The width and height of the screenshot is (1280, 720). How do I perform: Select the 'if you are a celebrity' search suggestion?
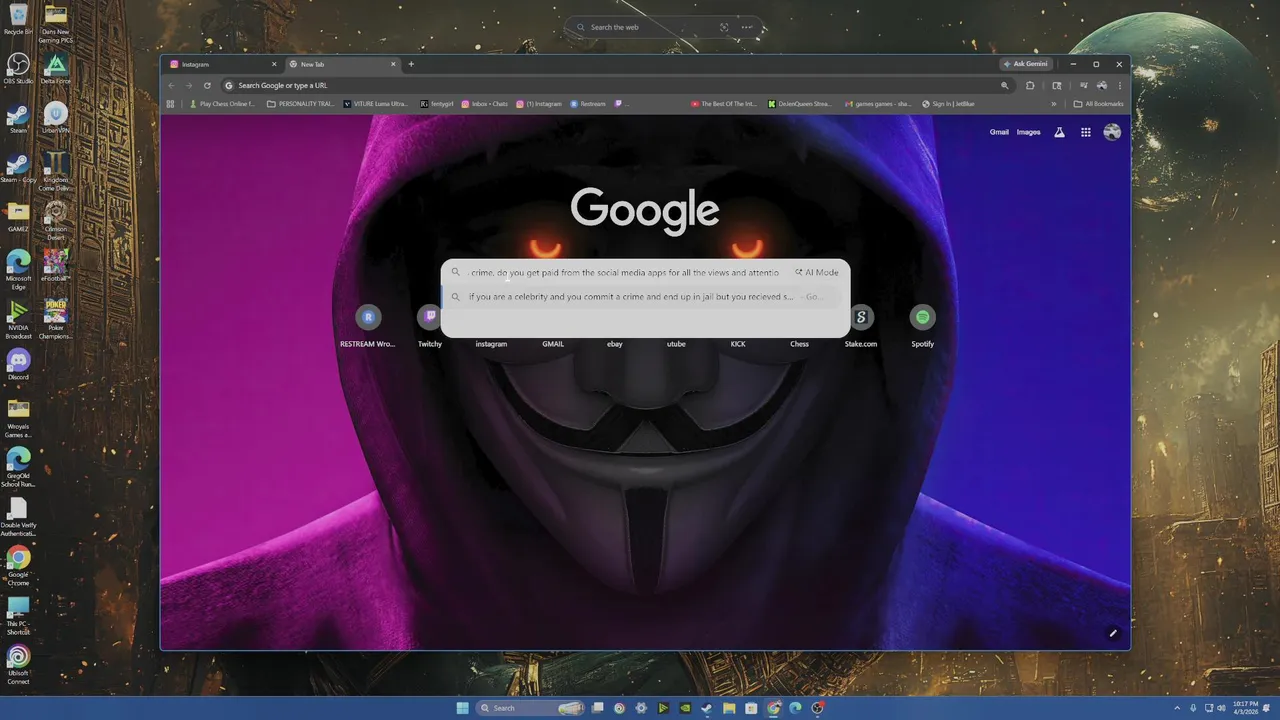(645, 297)
